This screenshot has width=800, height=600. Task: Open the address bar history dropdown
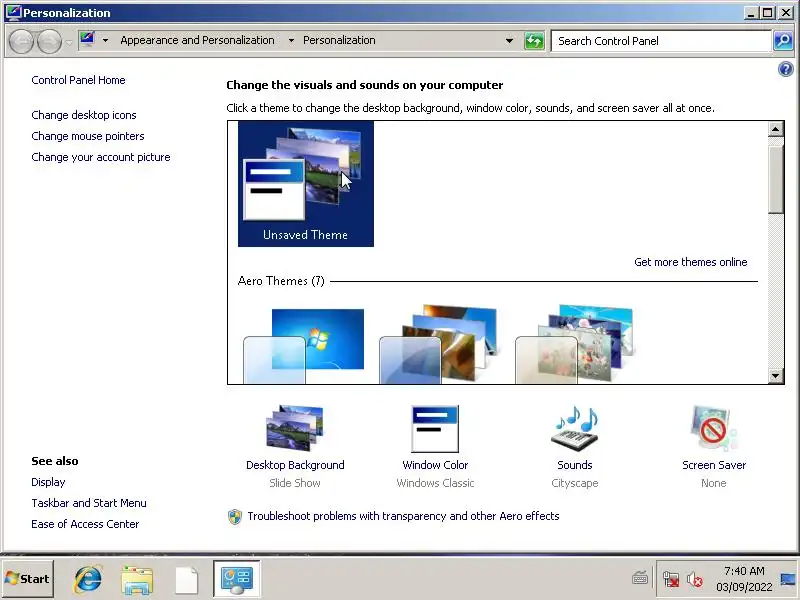click(x=509, y=41)
